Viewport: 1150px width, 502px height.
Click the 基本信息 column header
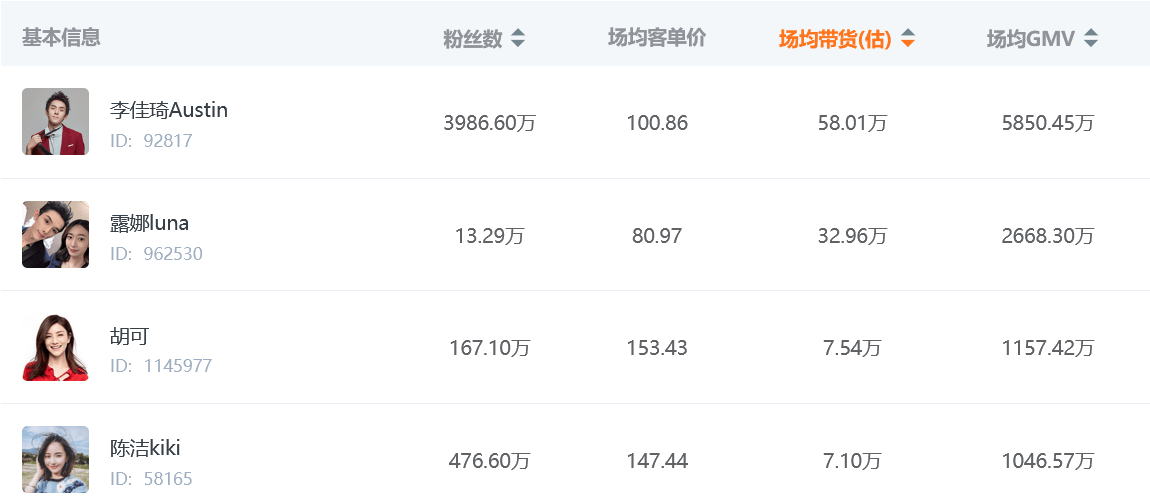tap(61, 38)
